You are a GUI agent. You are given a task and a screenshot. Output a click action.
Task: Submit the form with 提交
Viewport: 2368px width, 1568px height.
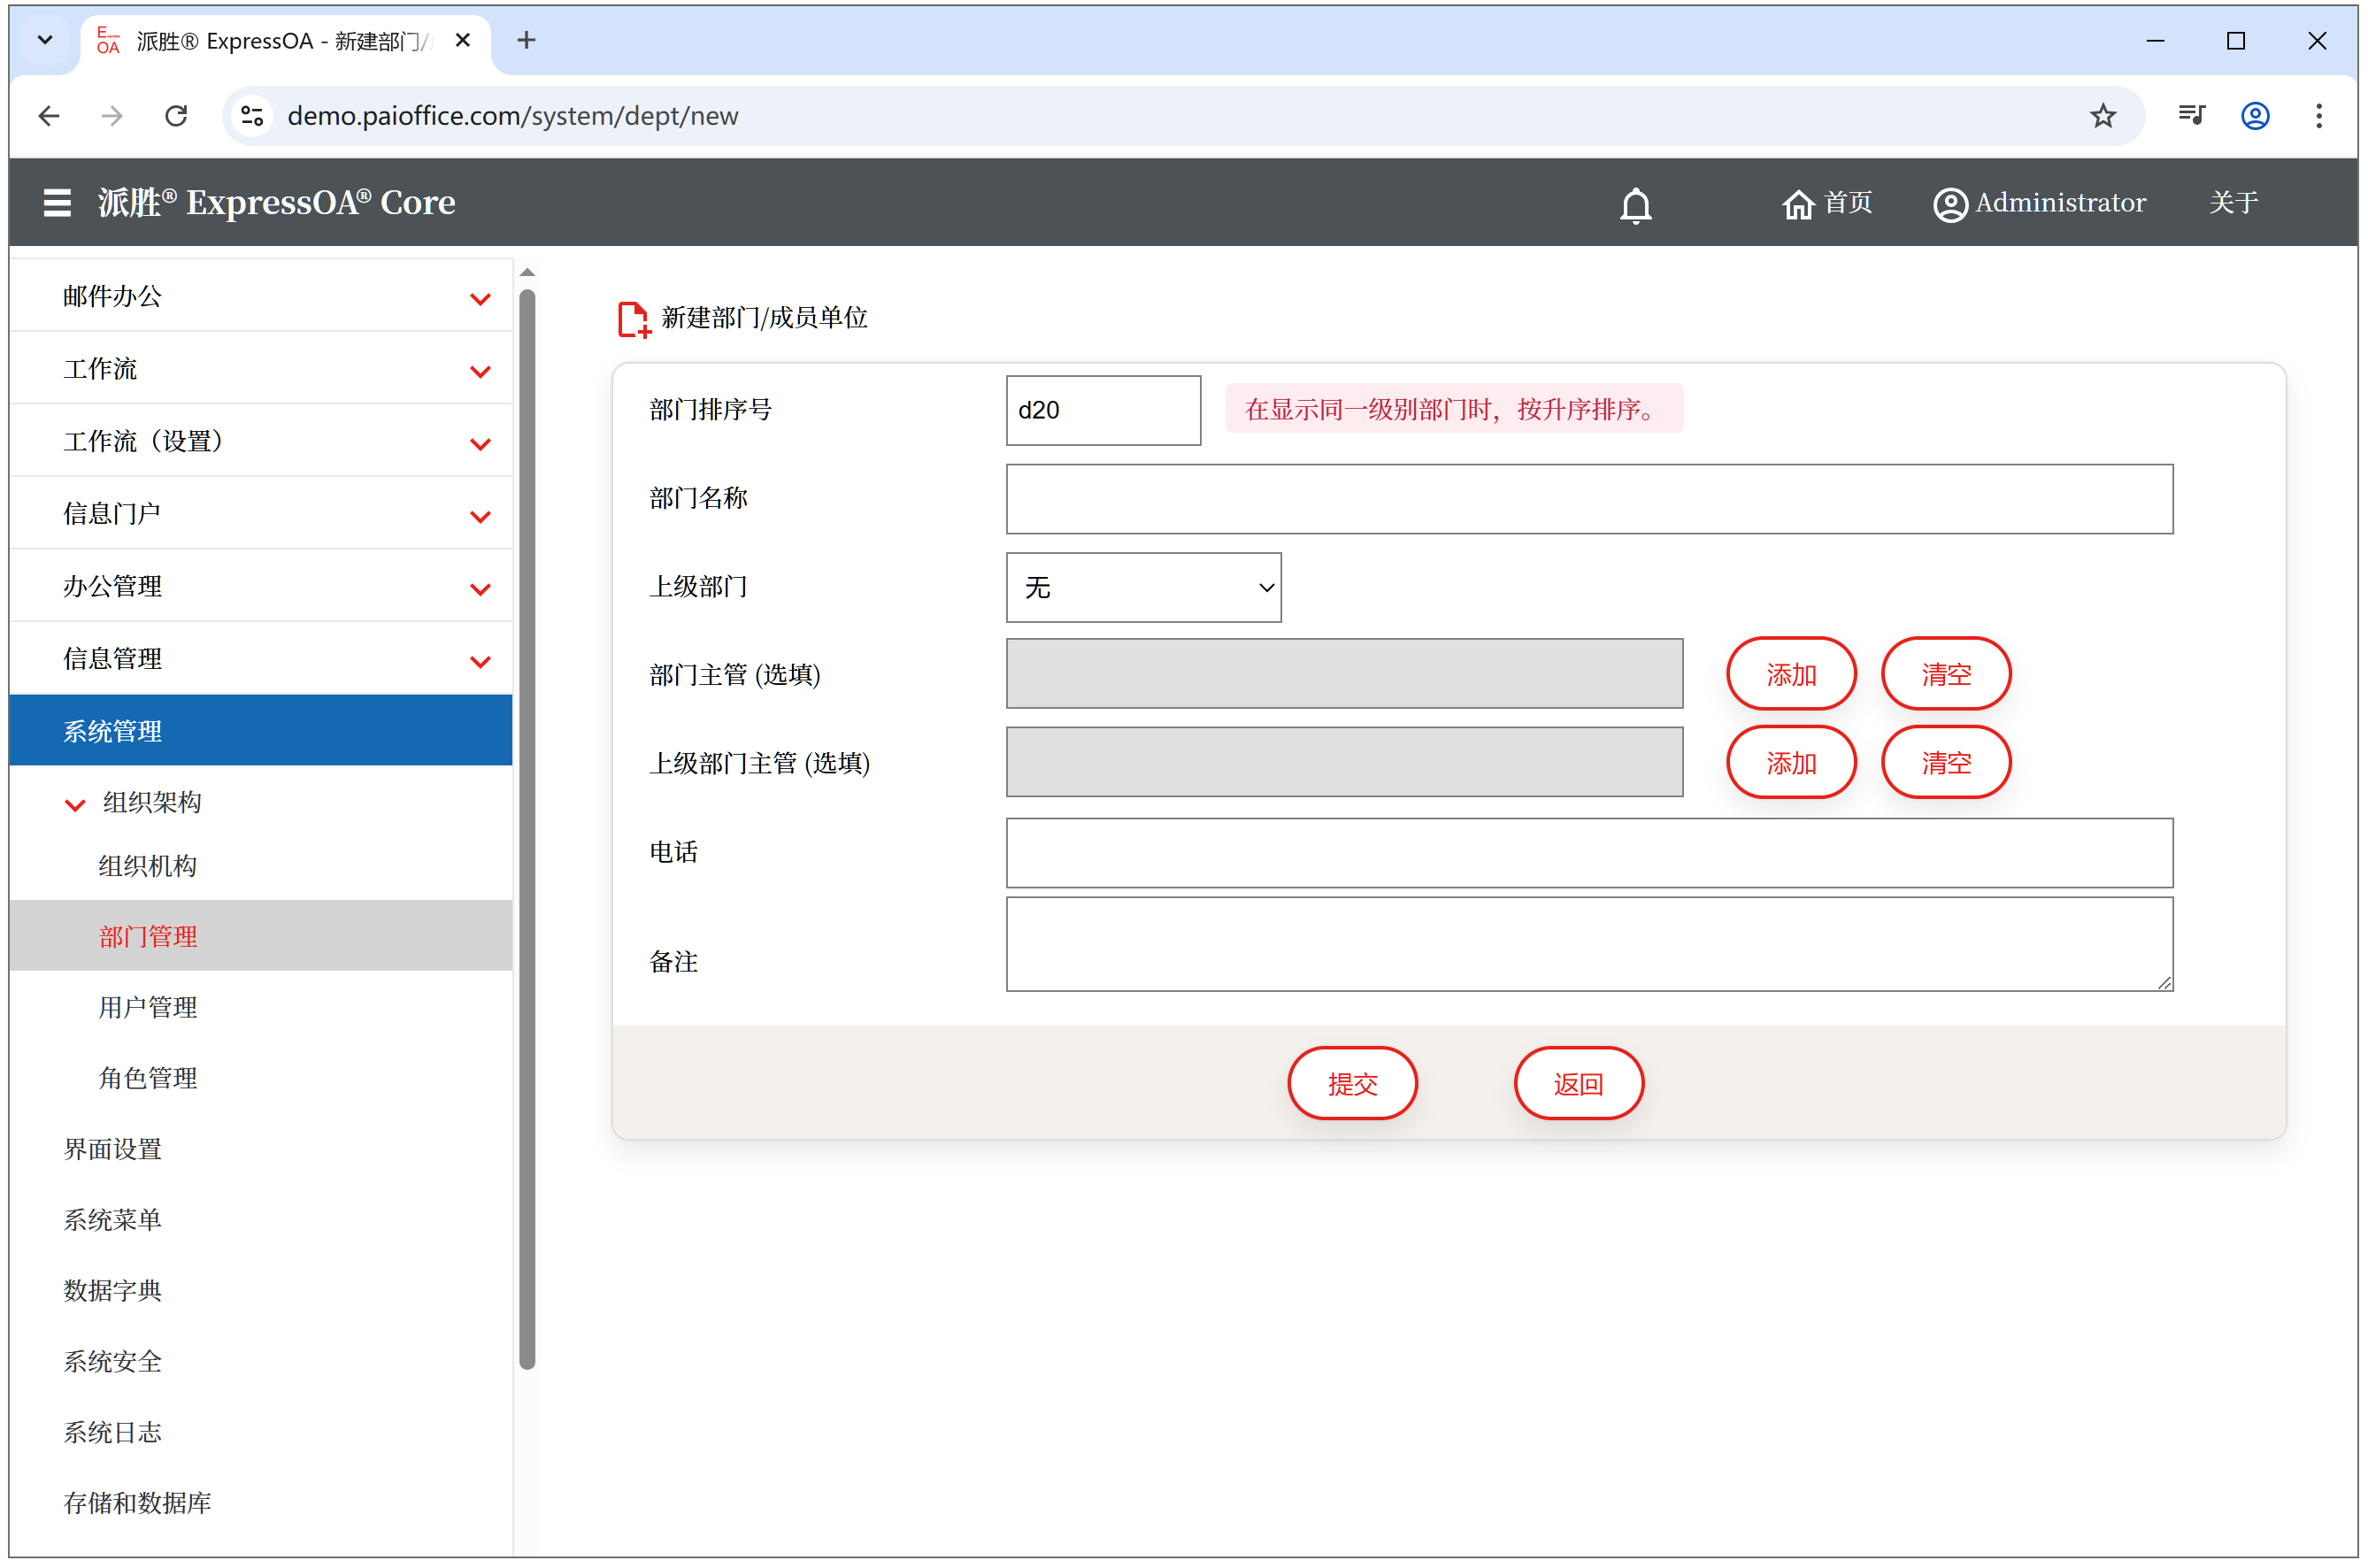pyautogui.click(x=1352, y=1083)
